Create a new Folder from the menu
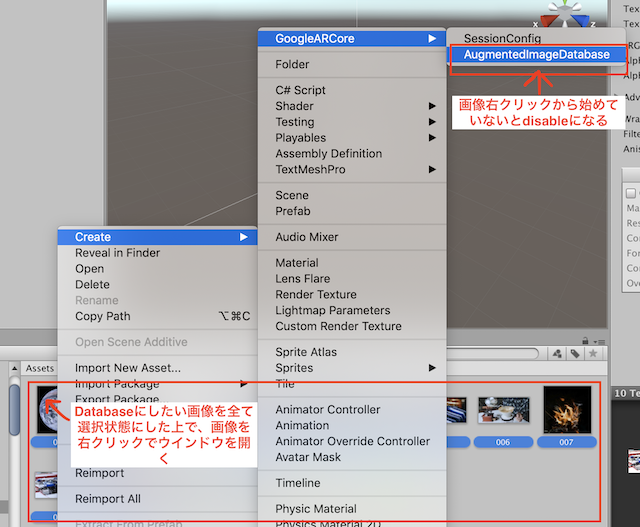 (x=352, y=64)
